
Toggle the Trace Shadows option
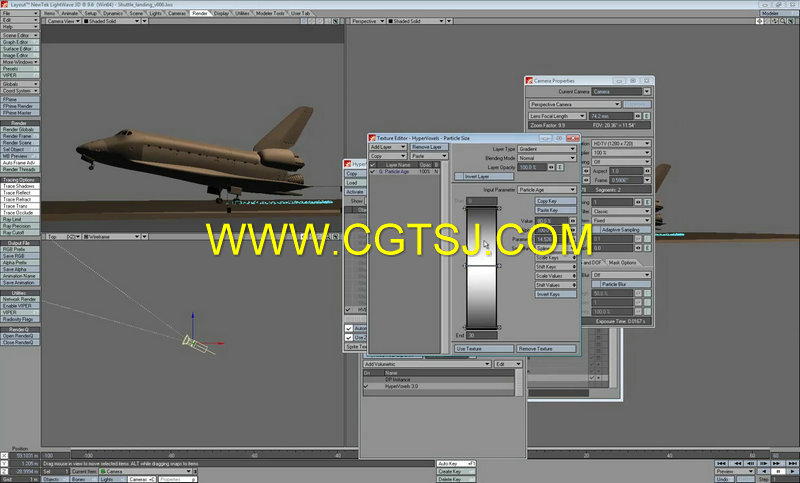pyautogui.click(x=20, y=186)
